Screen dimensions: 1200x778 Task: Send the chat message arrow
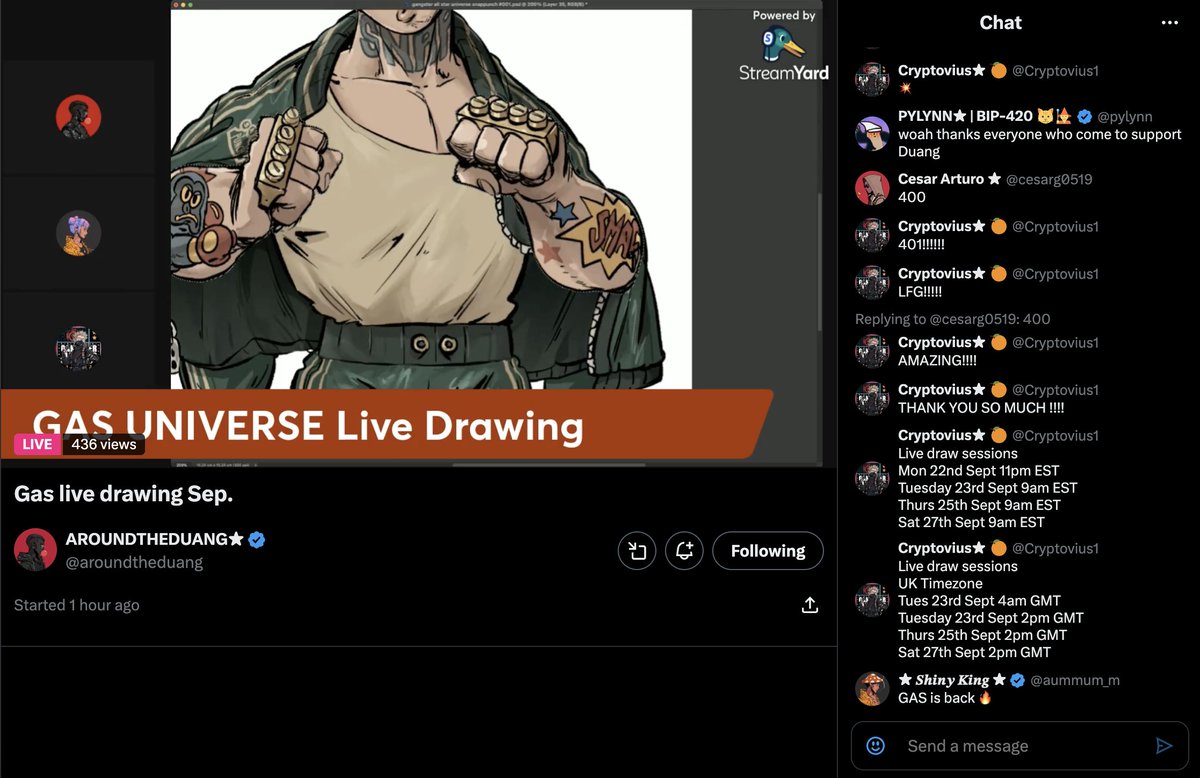coord(1163,746)
